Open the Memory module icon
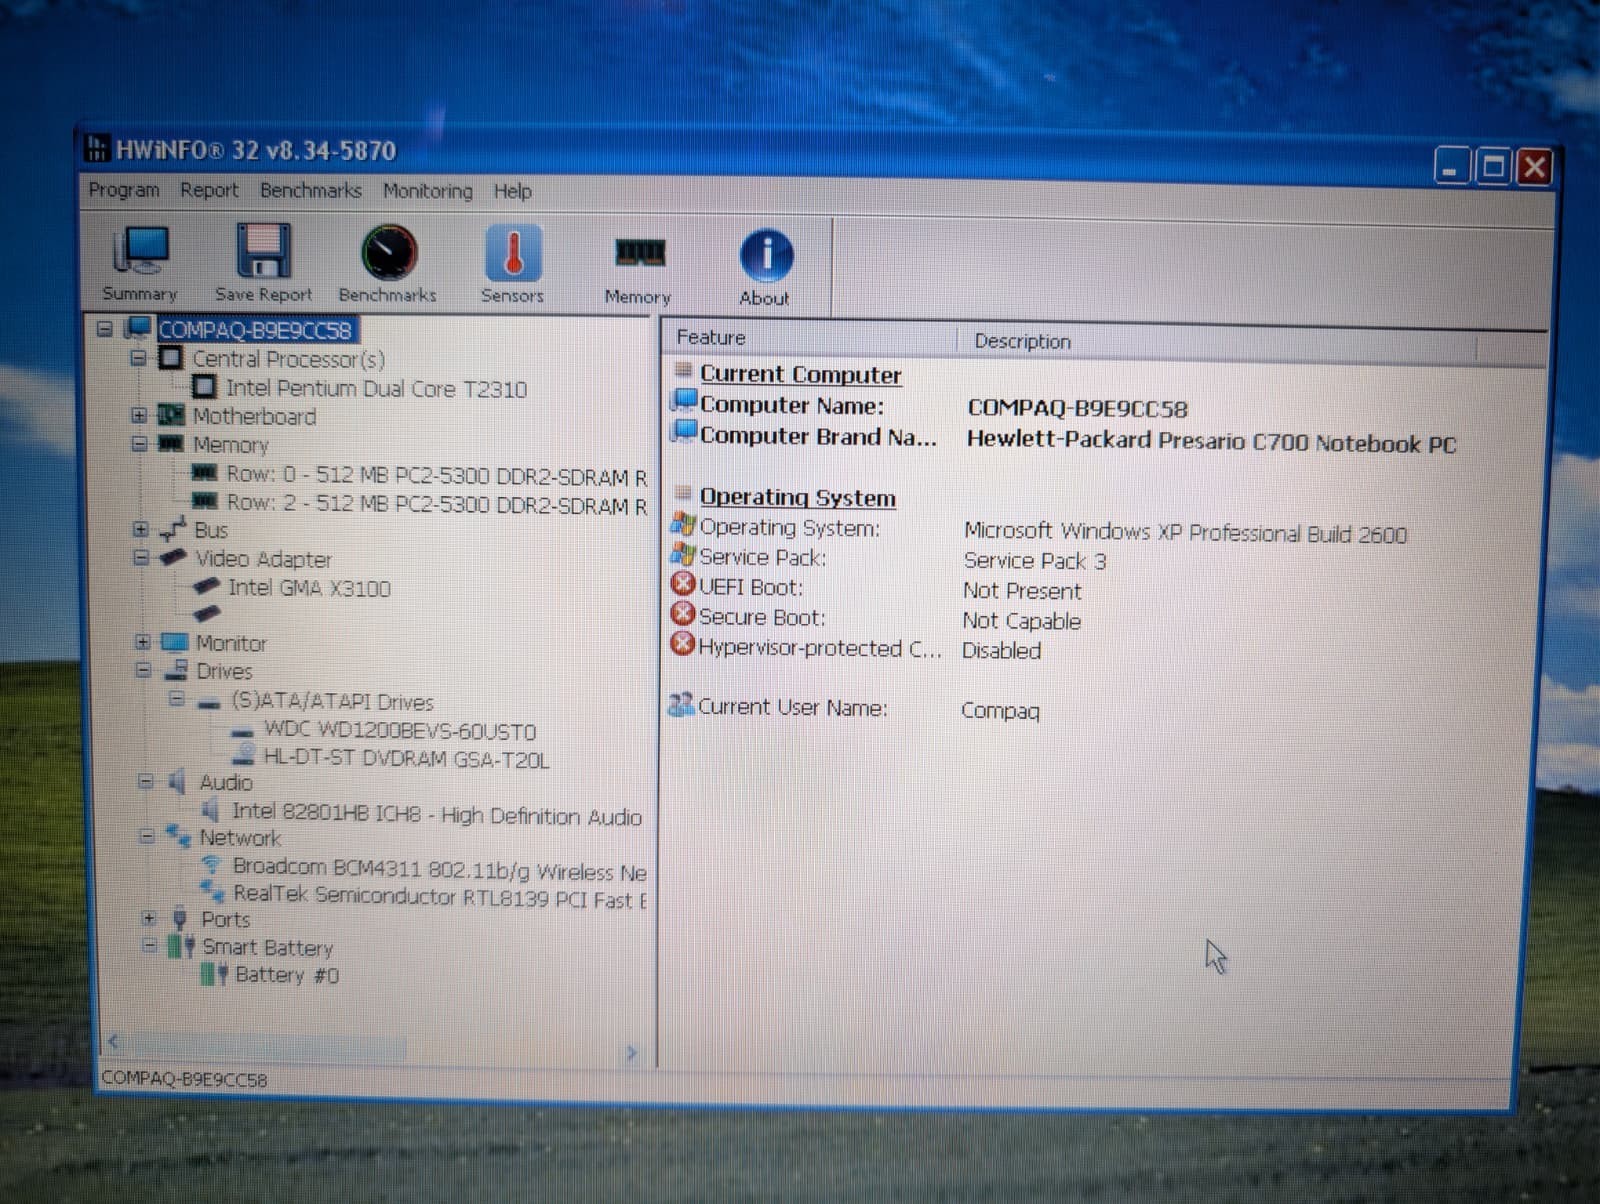 640,251
